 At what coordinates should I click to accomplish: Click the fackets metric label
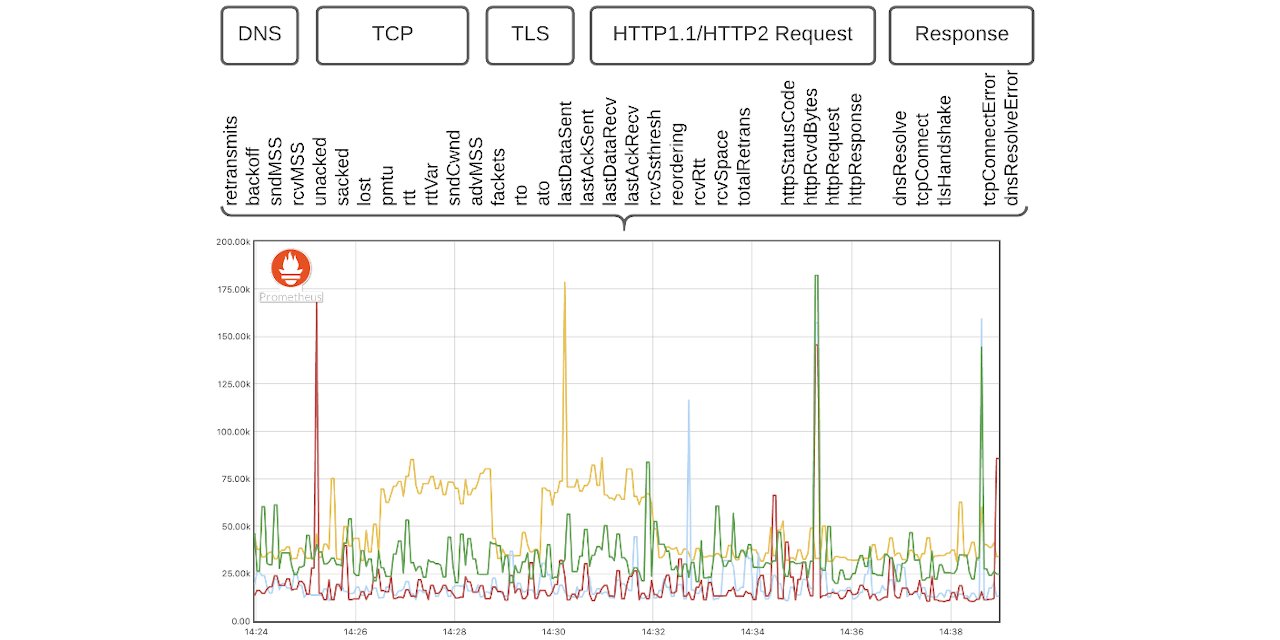pyautogui.click(x=498, y=176)
